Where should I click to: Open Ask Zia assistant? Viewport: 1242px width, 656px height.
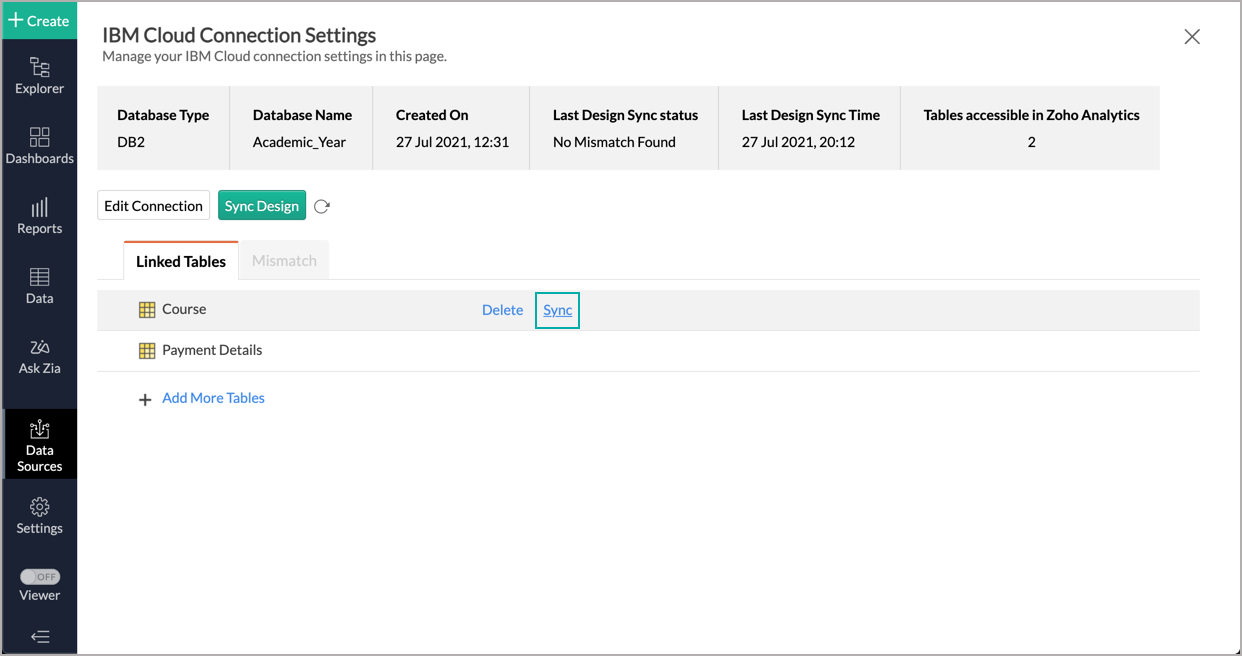pos(39,356)
